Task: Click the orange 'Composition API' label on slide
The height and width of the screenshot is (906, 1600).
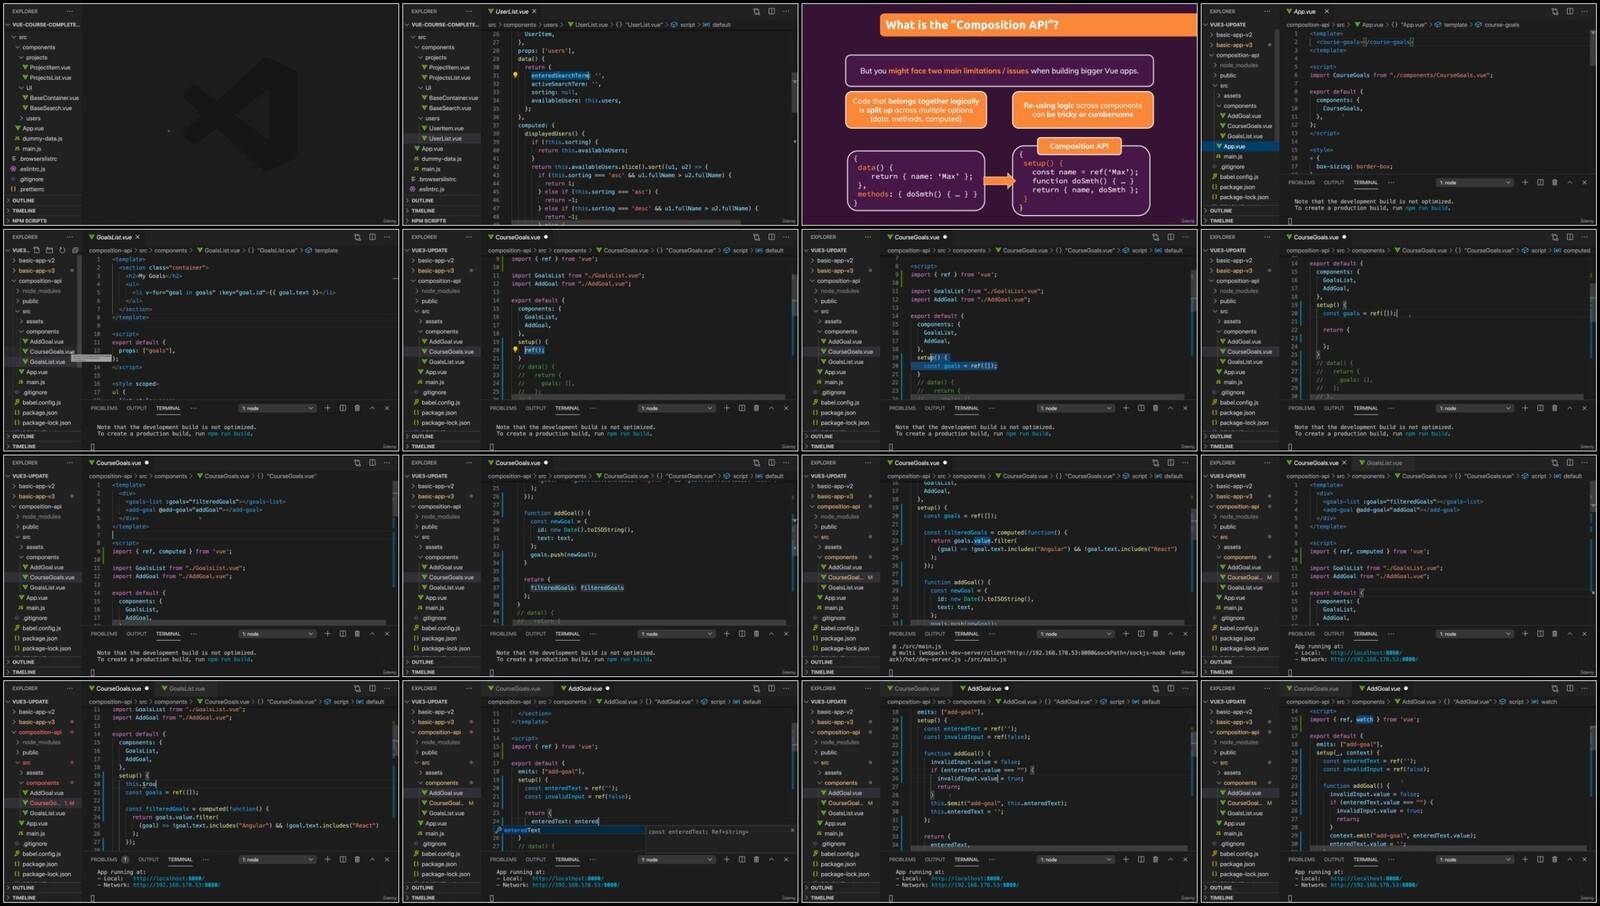Action: [1078, 146]
